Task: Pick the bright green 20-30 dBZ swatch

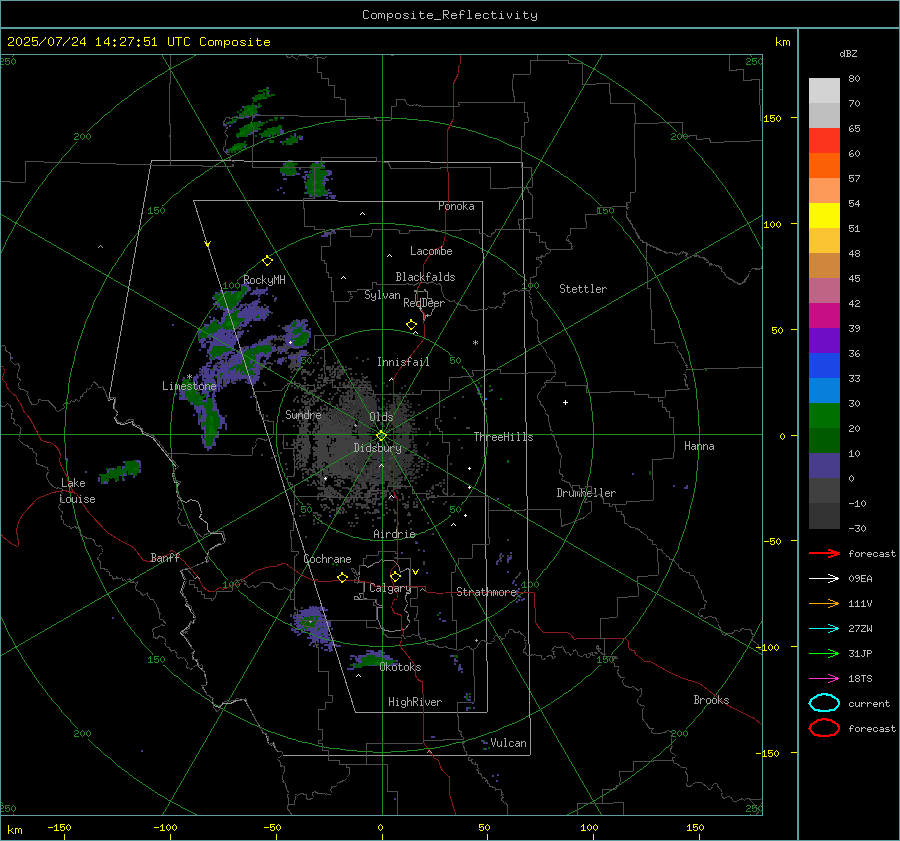Action: click(x=824, y=416)
